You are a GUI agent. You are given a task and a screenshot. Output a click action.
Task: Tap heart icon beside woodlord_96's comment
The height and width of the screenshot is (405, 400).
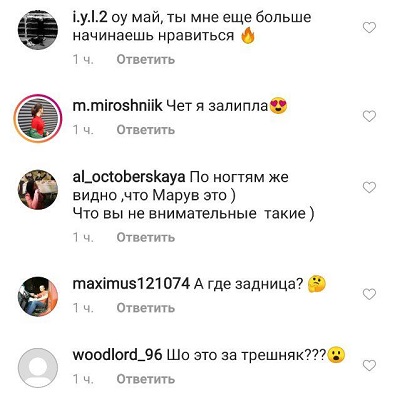point(369,365)
